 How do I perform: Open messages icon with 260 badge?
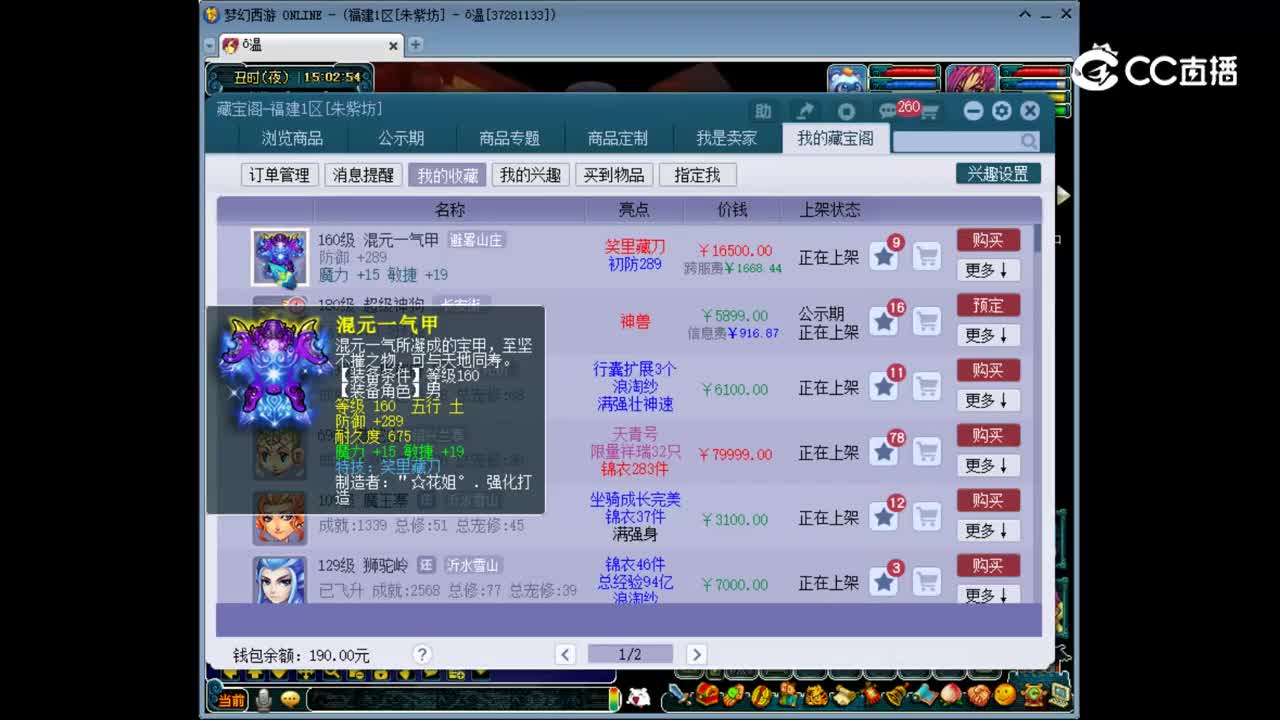click(887, 111)
